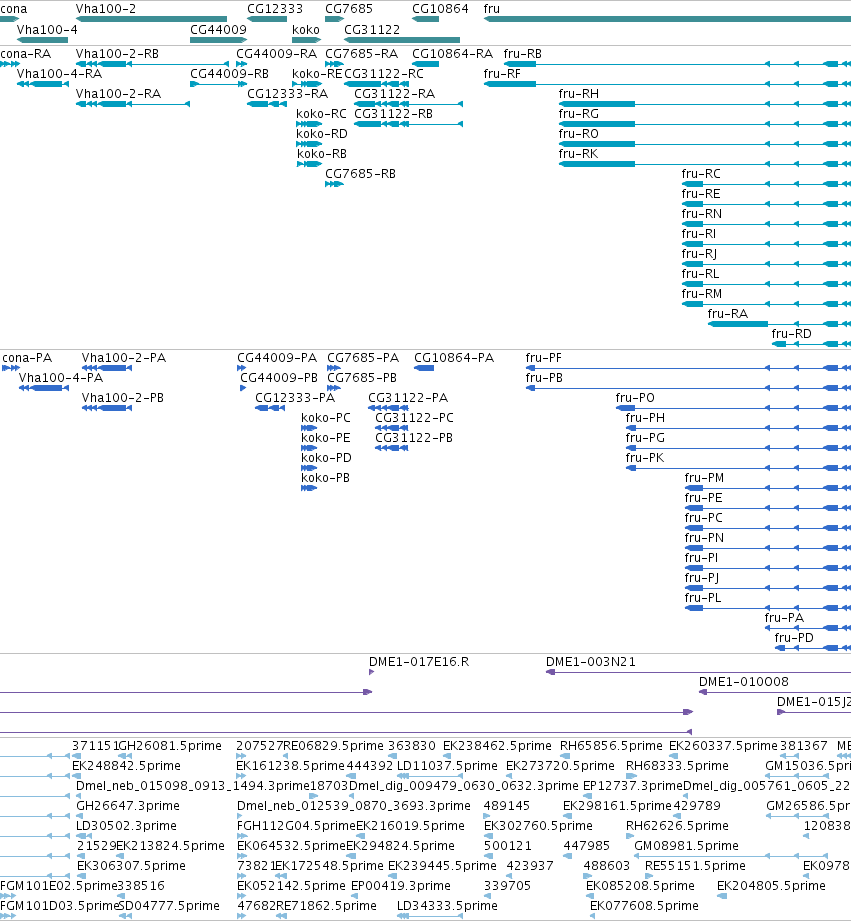The image size is (851, 921).
Task: Select the CG12333-PA protein
Action: click(270, 408)
